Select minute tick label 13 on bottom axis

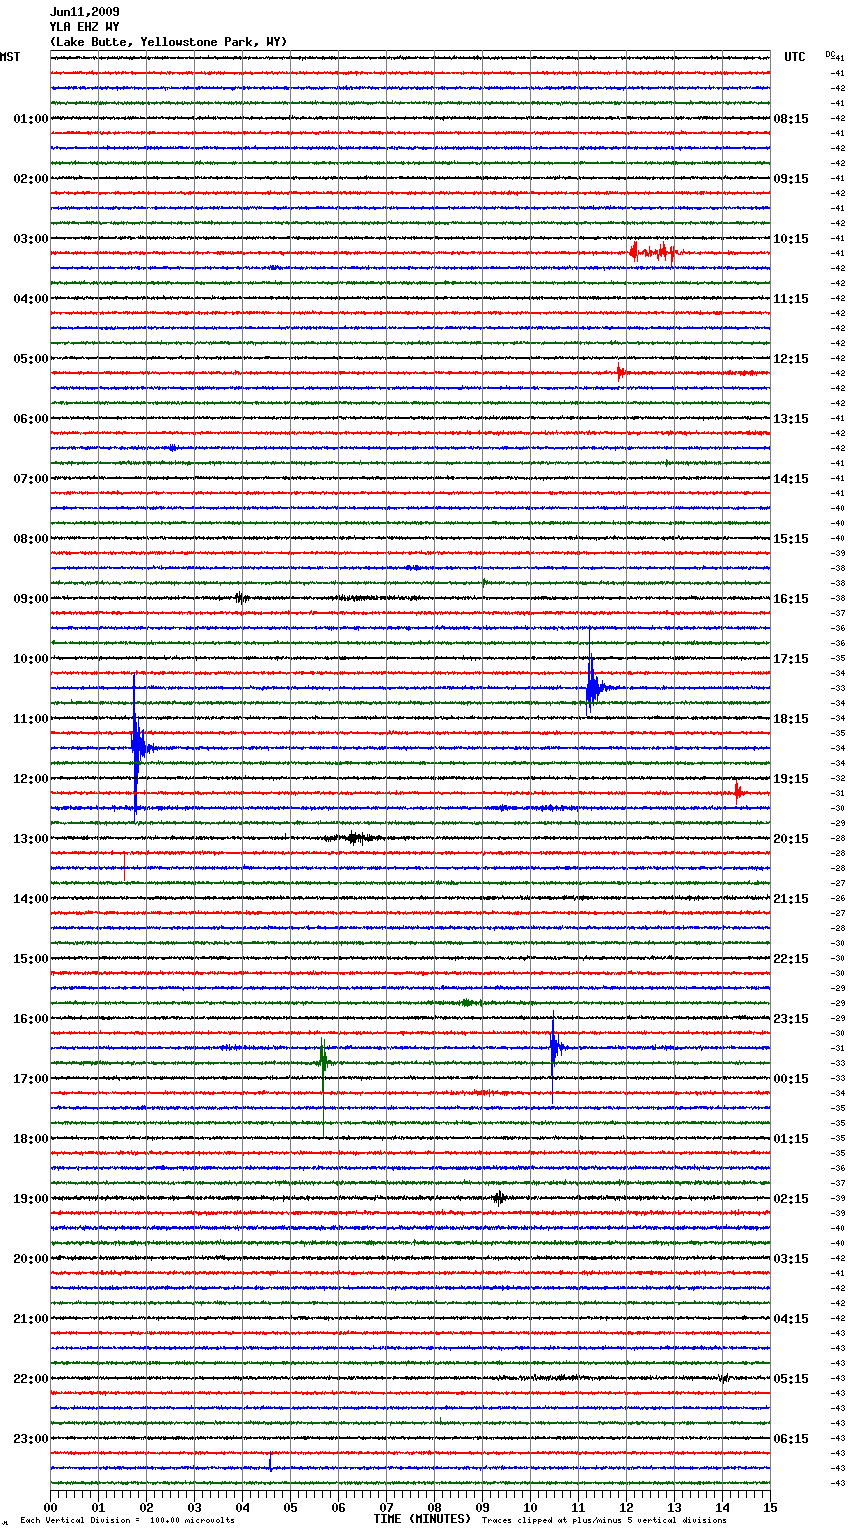(674, 1507)
